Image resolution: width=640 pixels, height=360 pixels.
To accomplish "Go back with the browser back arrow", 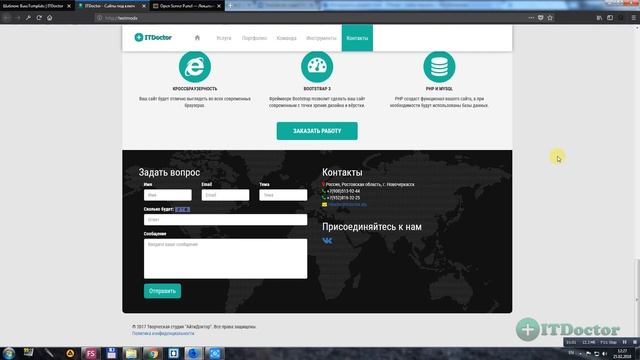I will (7, 18).
